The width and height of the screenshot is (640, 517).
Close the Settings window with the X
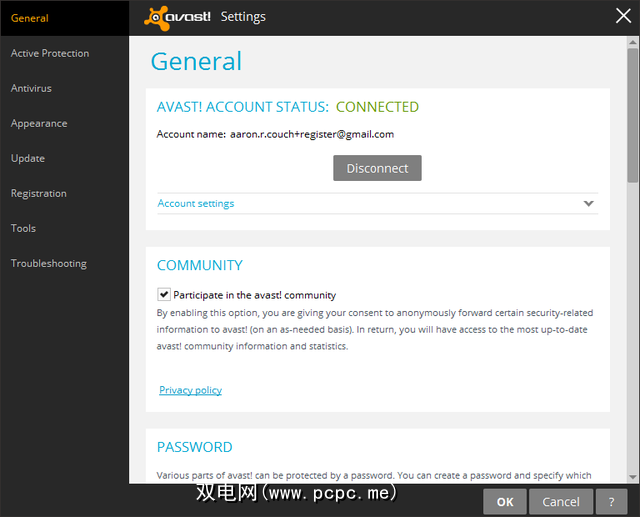pyautogui.click(x=623, y=16)
